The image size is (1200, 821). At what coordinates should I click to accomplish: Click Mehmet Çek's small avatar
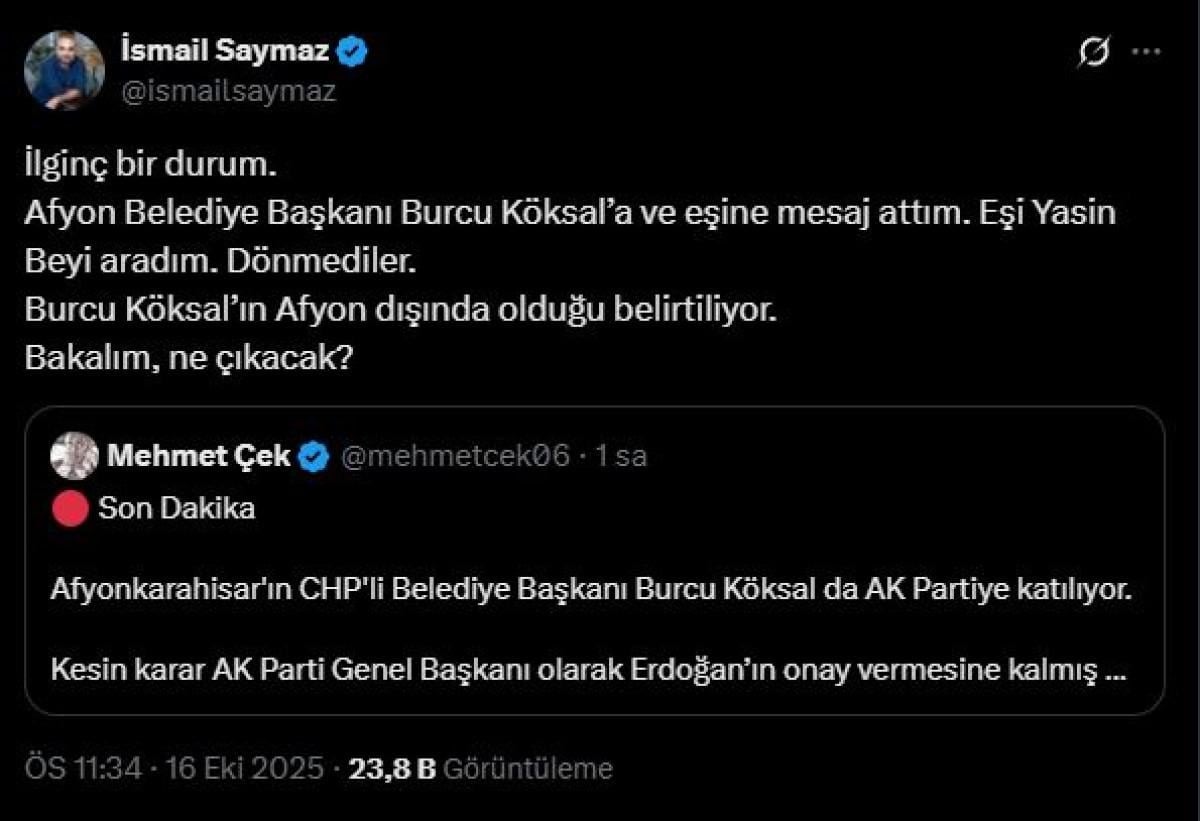(75, 456)
